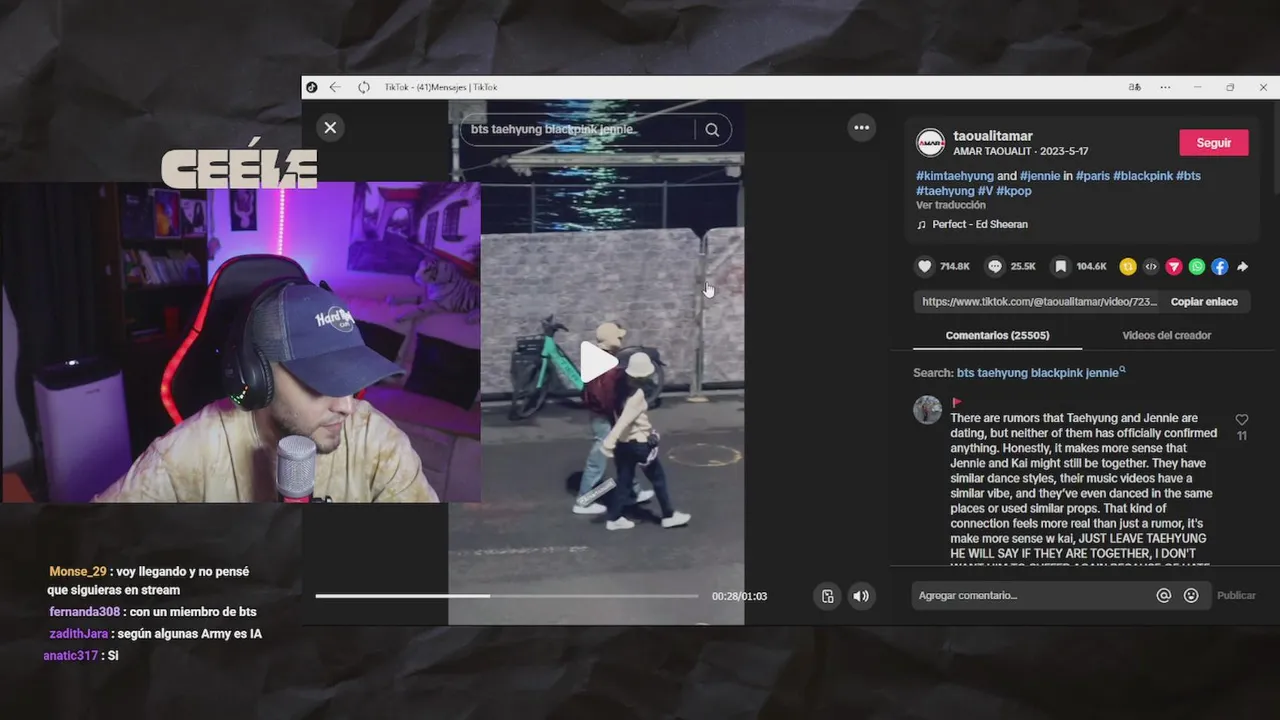Click the mention @ icon in comment box

(1163, 595)
